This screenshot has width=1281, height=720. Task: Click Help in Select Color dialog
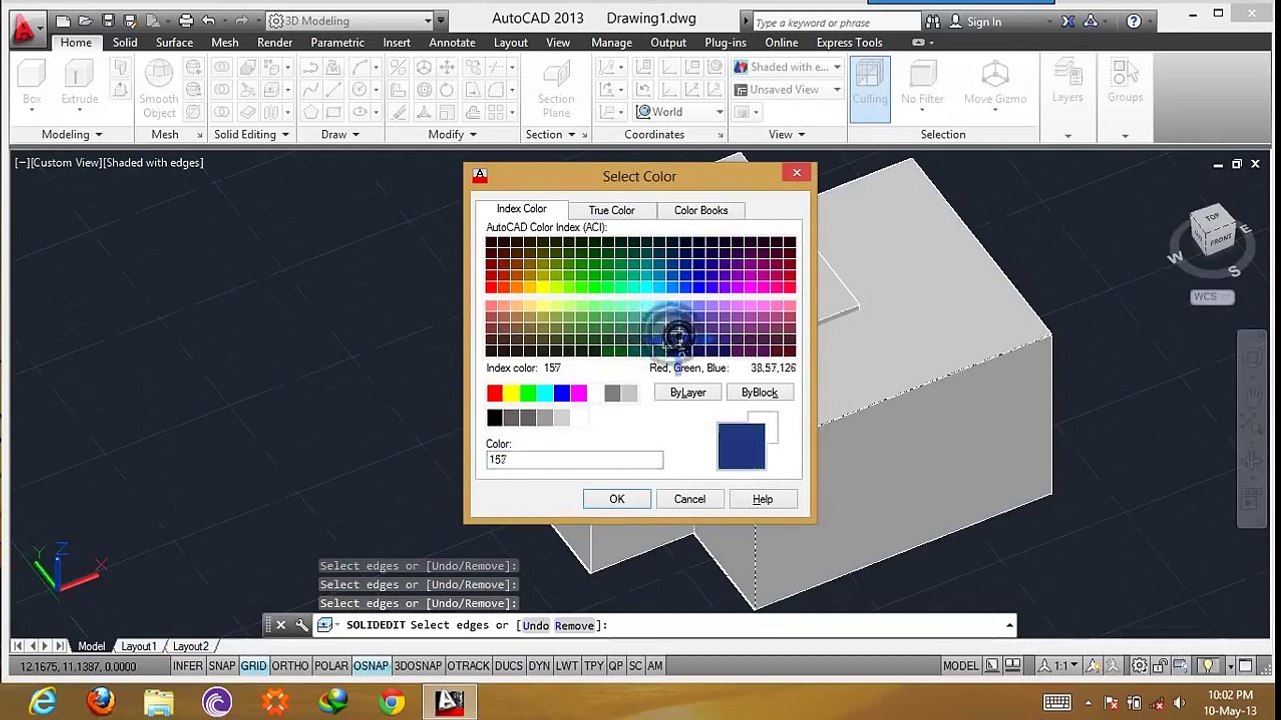click(x=762, y=499)
